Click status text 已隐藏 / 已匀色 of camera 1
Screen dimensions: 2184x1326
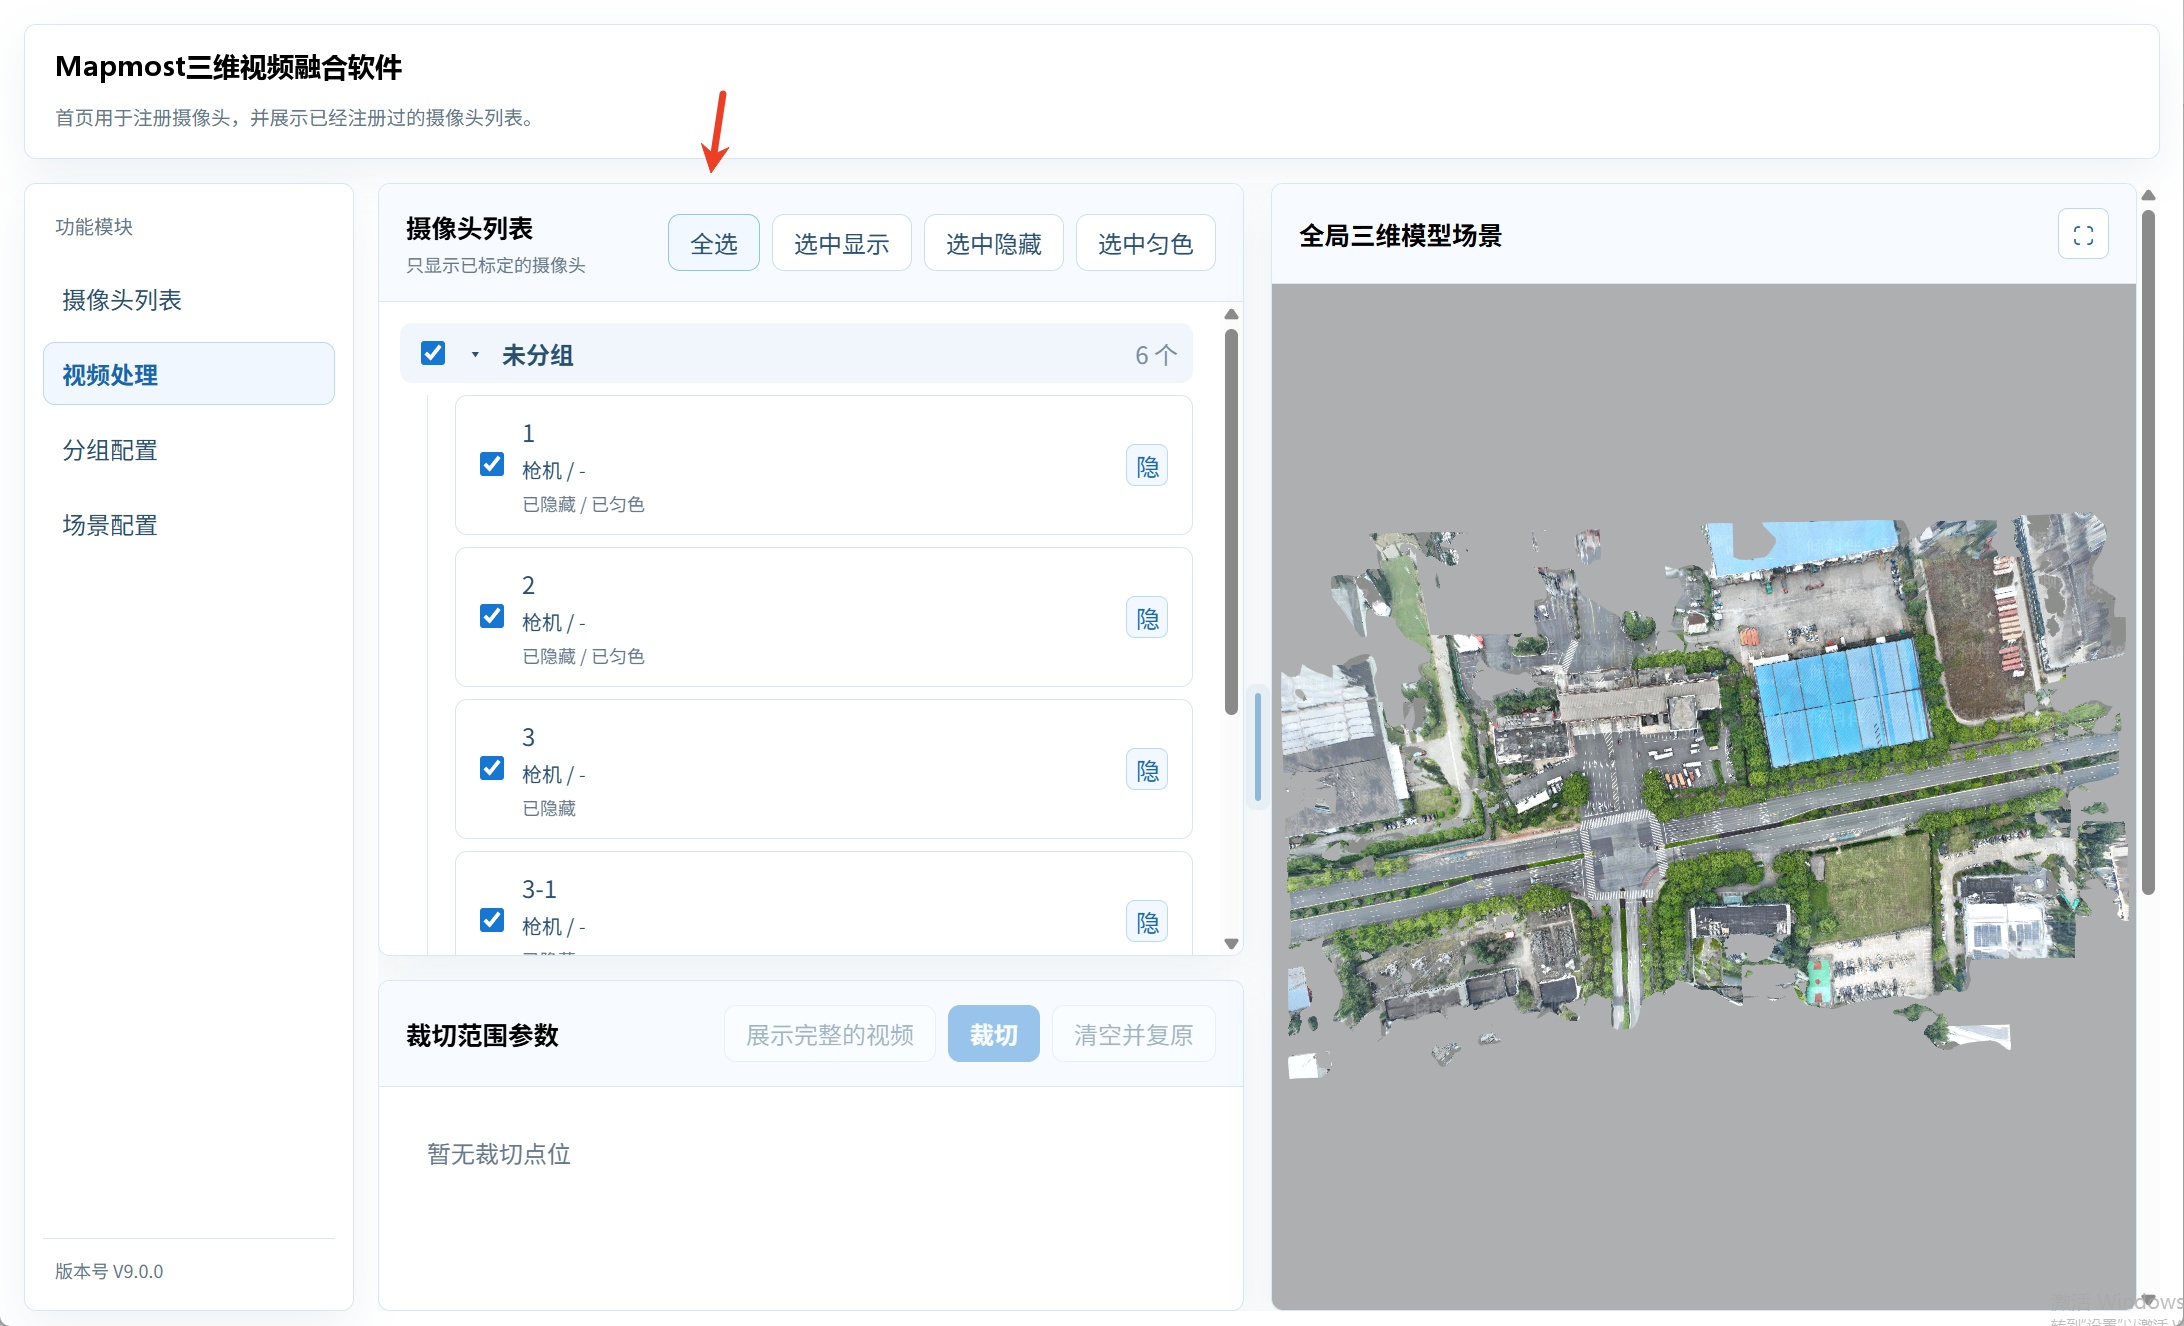coord(583,504)
